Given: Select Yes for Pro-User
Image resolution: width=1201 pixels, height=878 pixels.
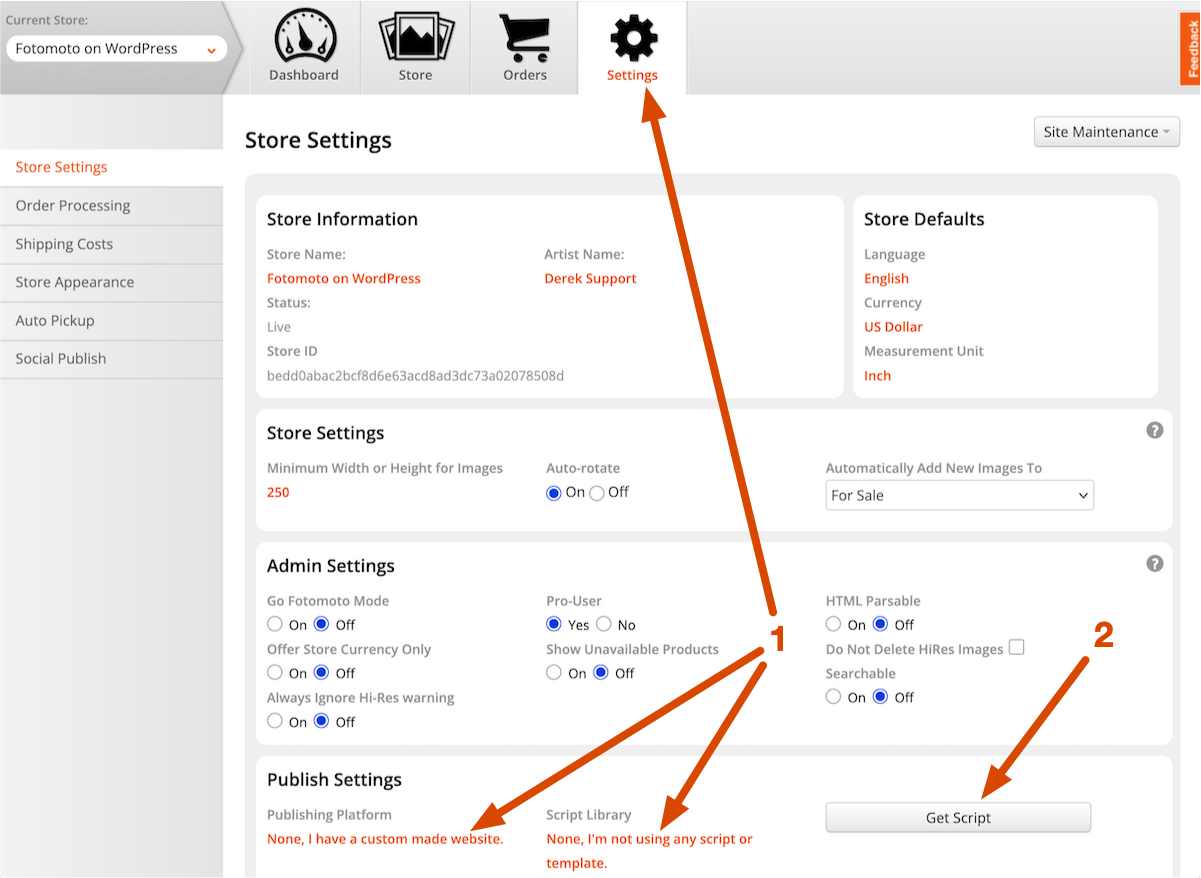Looking at the screenshot, I should 554,624.
